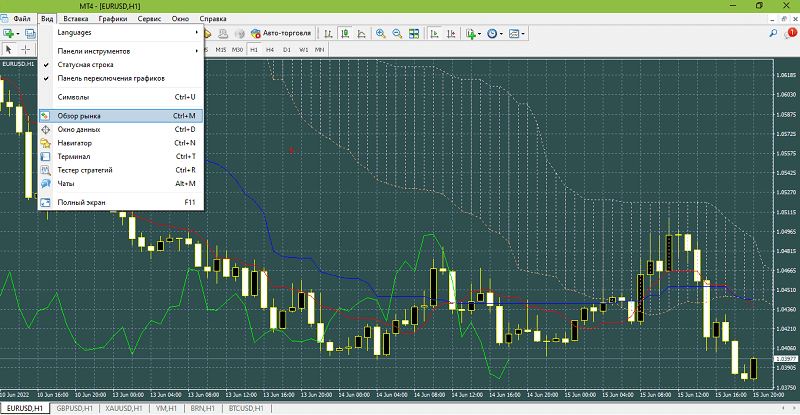The height and width of the screenshot is (415, 800).
Task: Switch to the EURUSD,H1 chart tab
Action: (x=24, y=408)
